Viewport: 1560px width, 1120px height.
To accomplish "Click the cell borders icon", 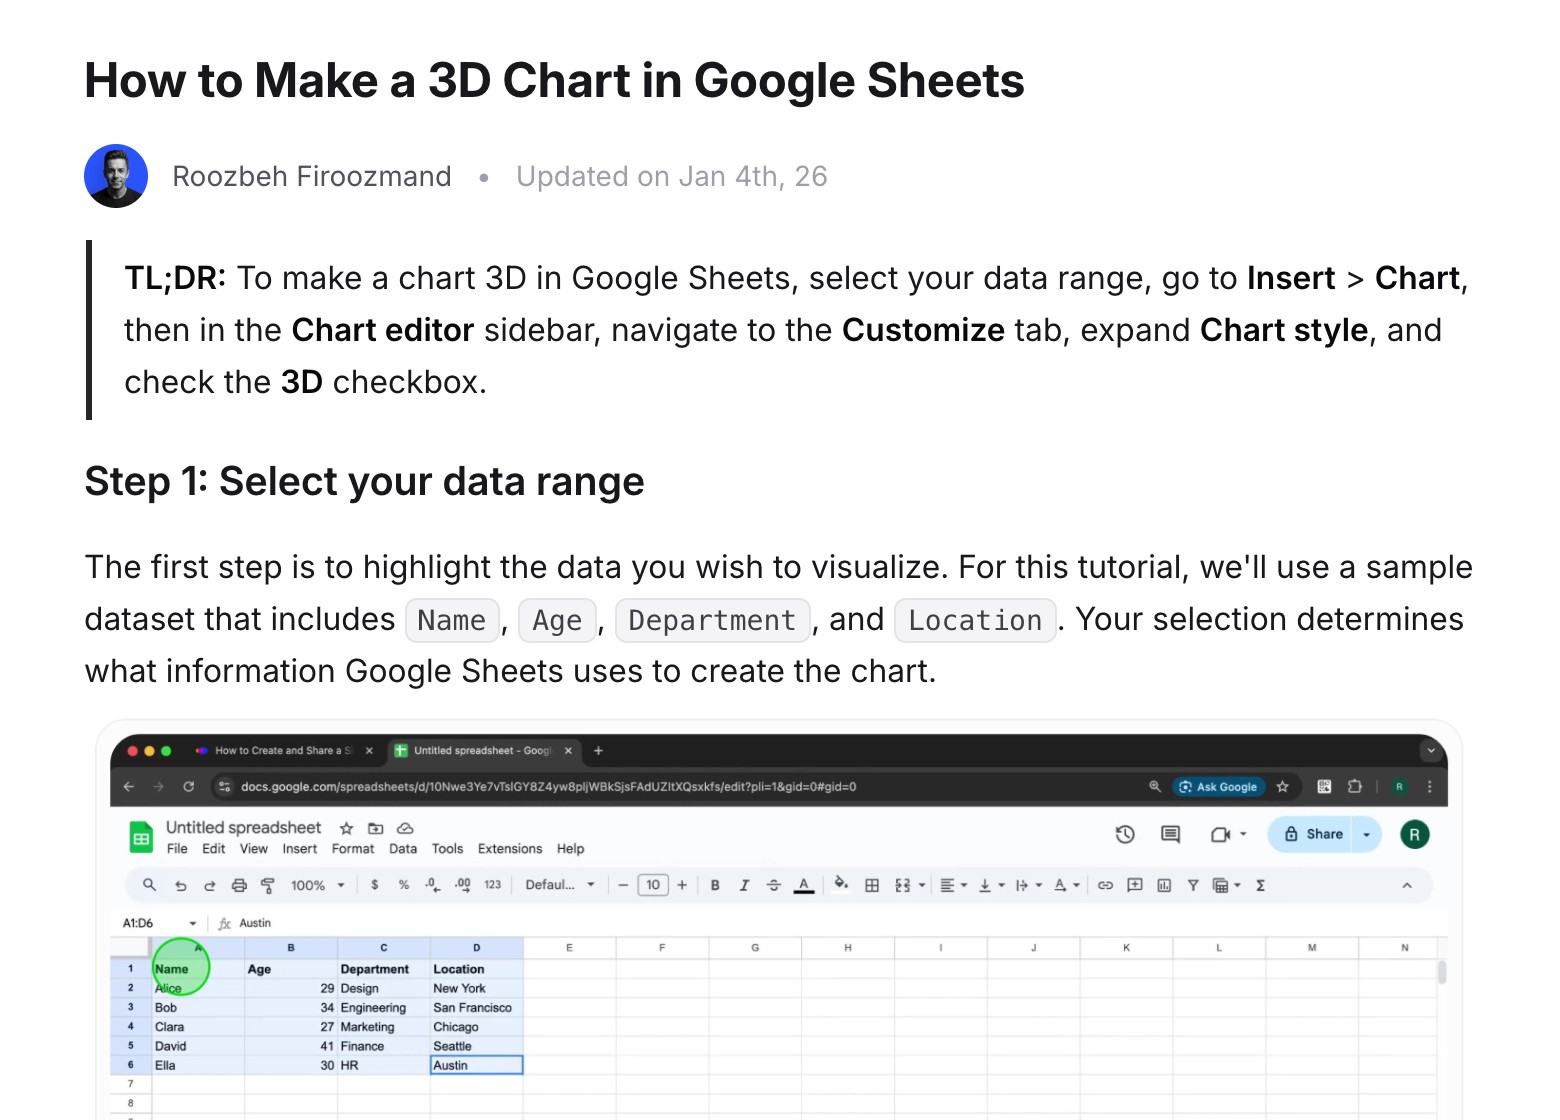I will 872,885.
